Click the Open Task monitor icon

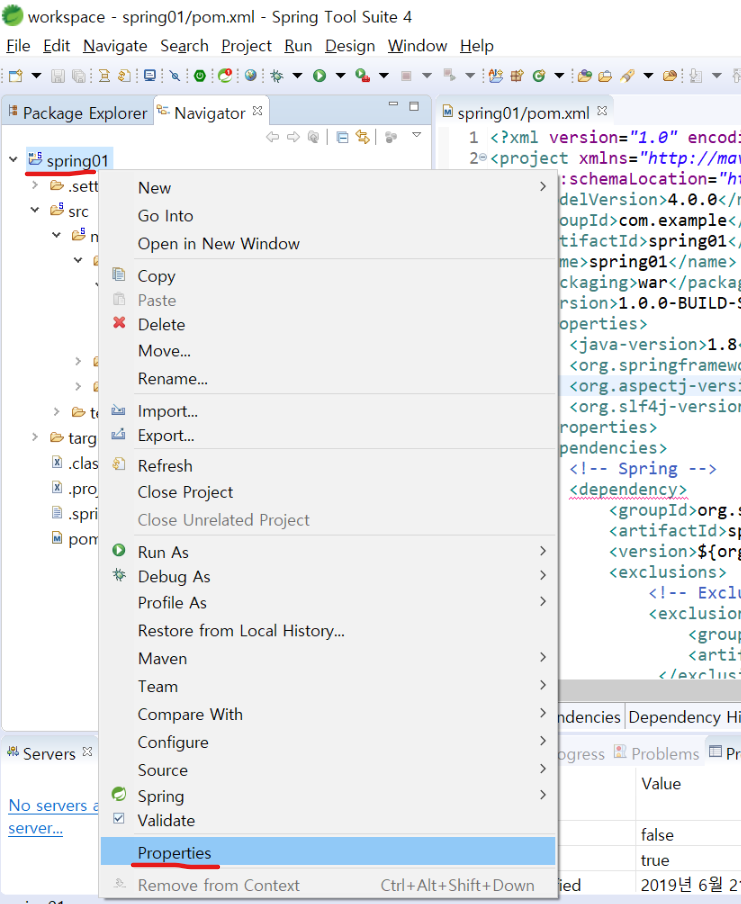click(x=150, y=76)
